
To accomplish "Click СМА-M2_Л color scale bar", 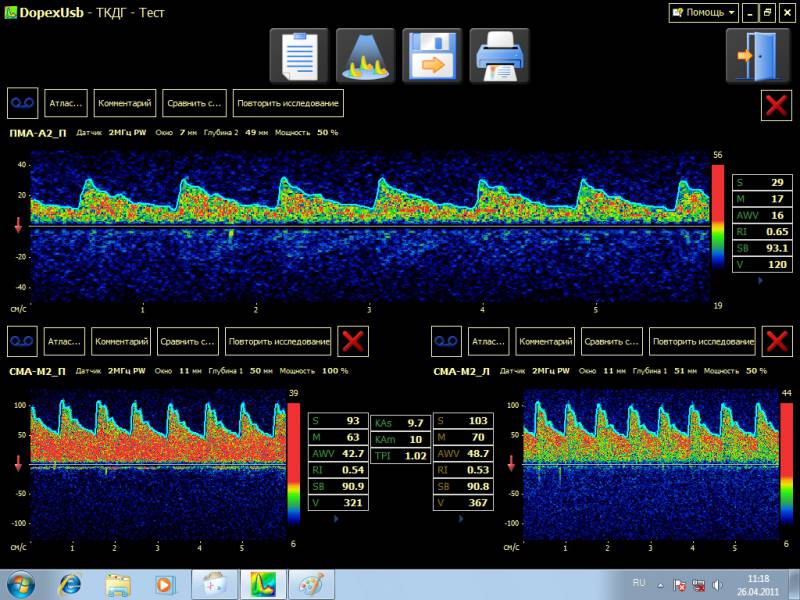I will coord(787,464).
